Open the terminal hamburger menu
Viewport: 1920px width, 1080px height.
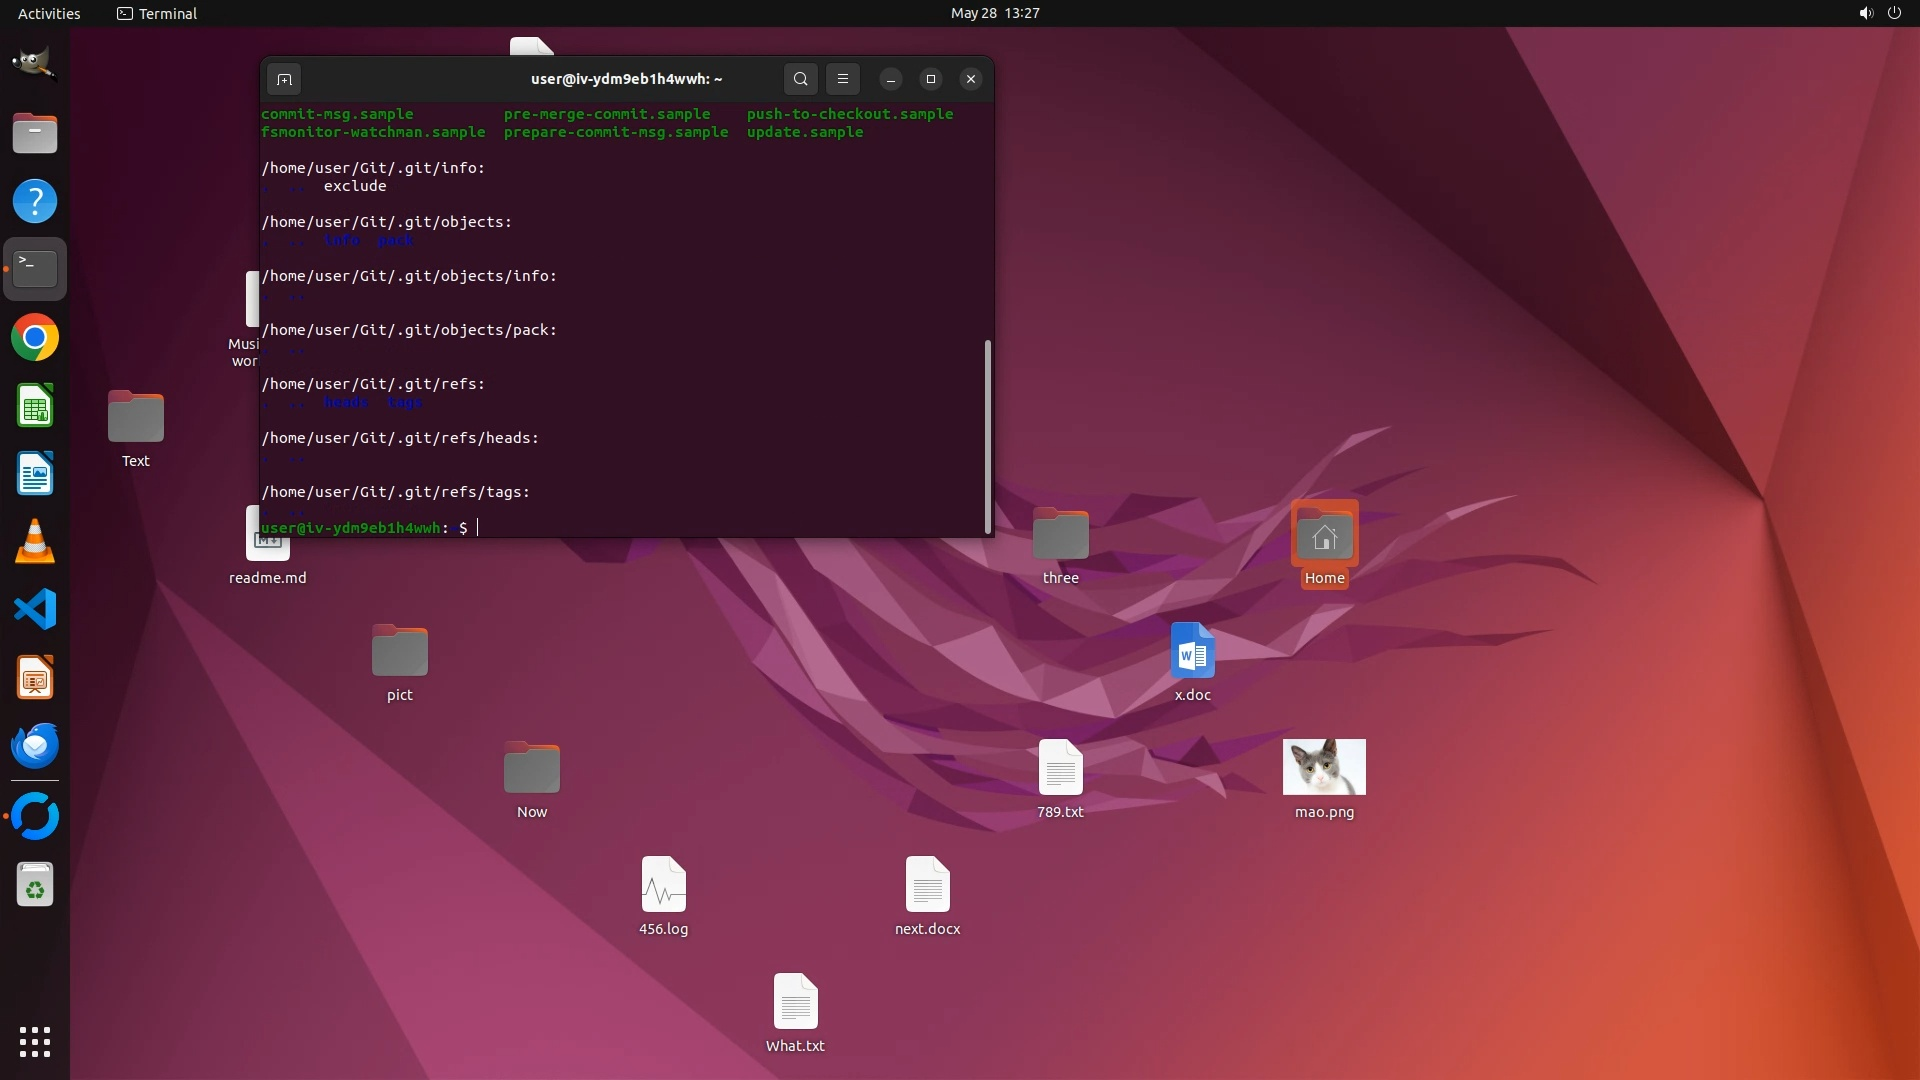pyautogui.click(x=843, y=79)
